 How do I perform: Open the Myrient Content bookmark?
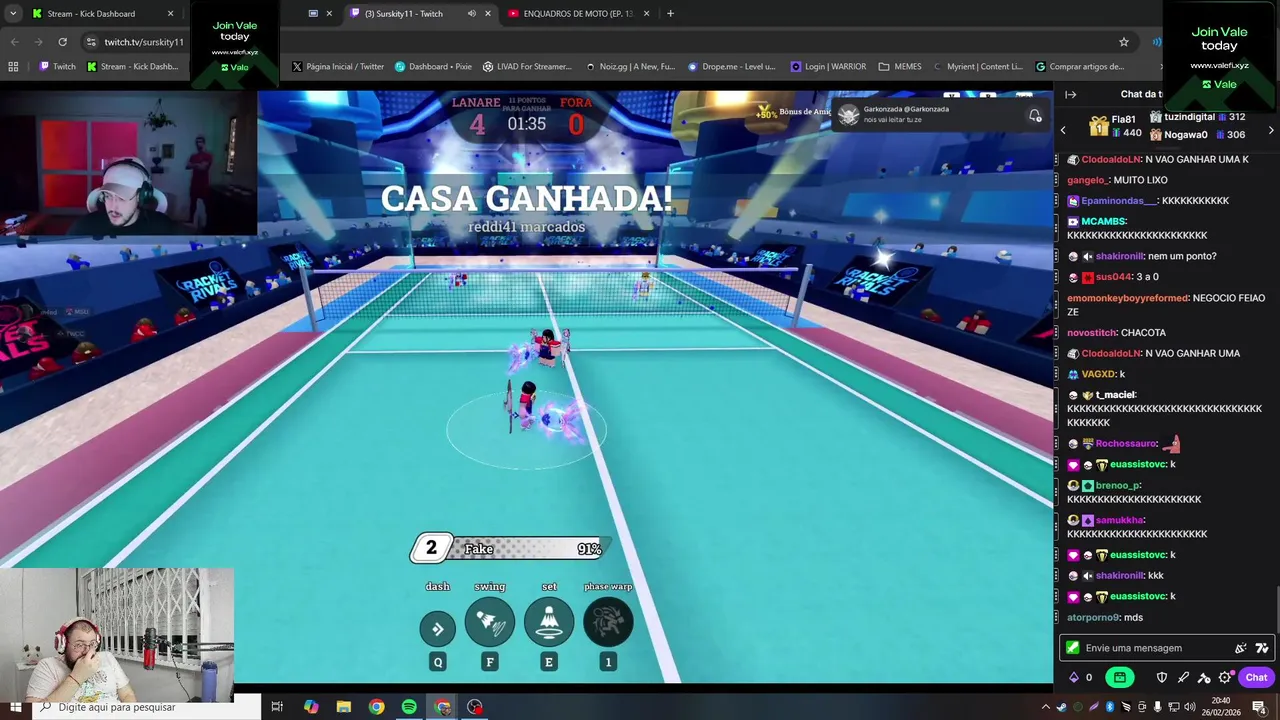(979, 67)
